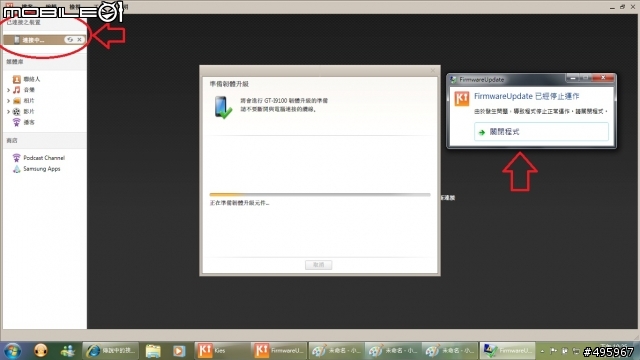Switch to FirmwareU... taskbar button with Kies icon
The height and width of the screenshot is (360, 640).
pos(279,351)
